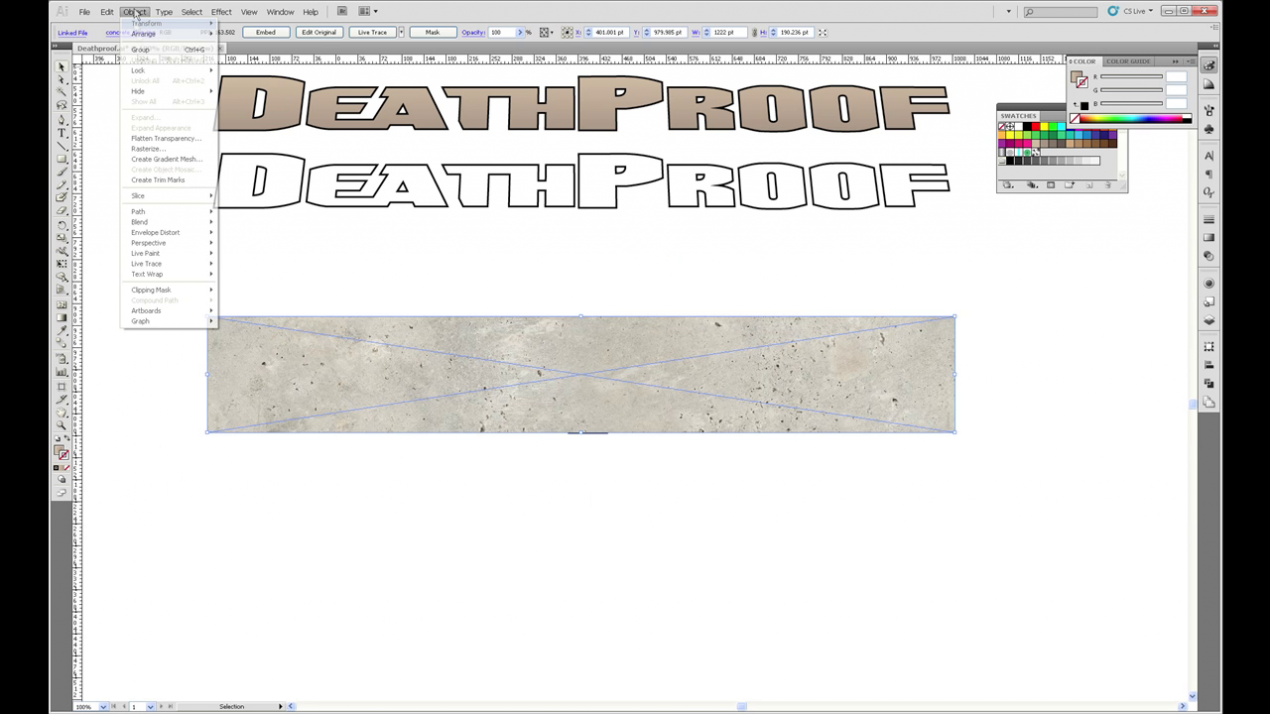Pick the Pen tool in toolbox
Viewport: 1270px width, 714px height.
coord(62,120)
